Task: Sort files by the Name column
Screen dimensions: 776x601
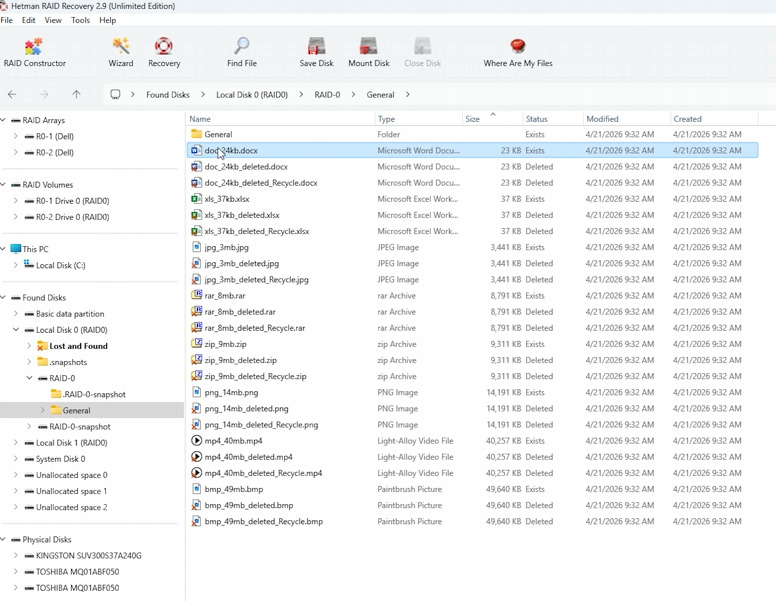Action: tap(281, 119)
